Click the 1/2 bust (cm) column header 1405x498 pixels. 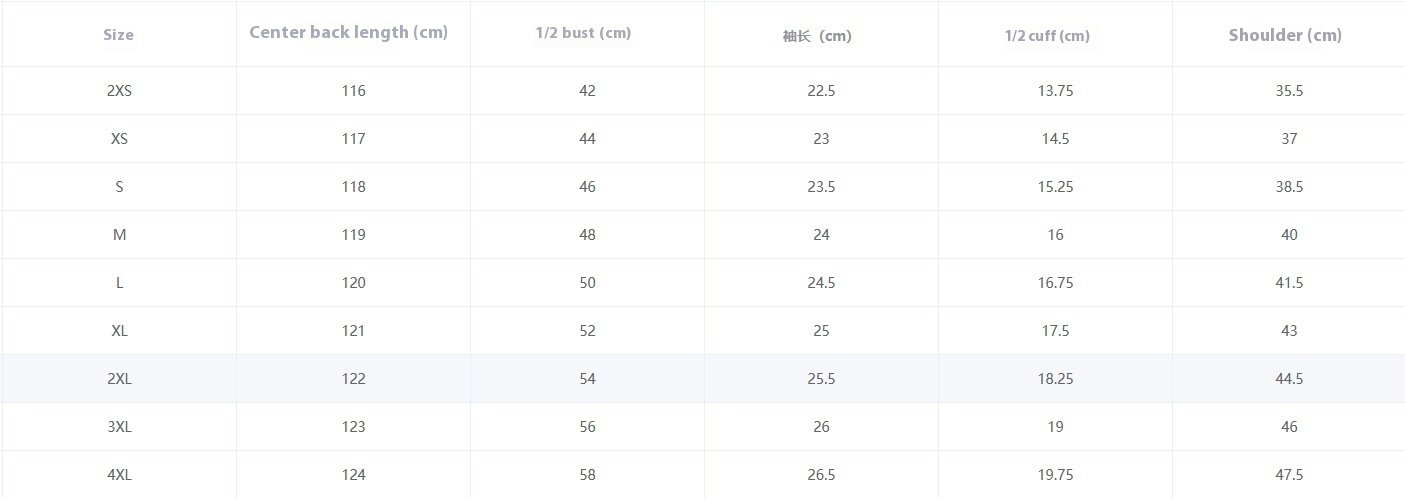pyautogui.click(x=584, y=33)
